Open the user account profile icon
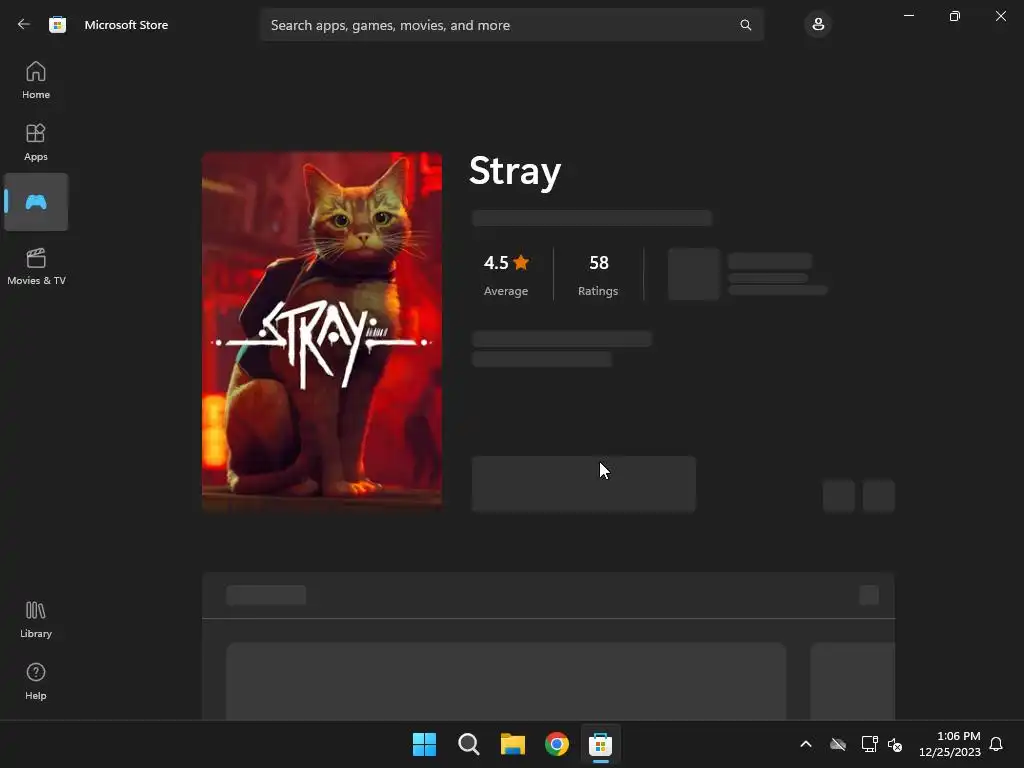Screen dimensions: 1024x768 818,24
